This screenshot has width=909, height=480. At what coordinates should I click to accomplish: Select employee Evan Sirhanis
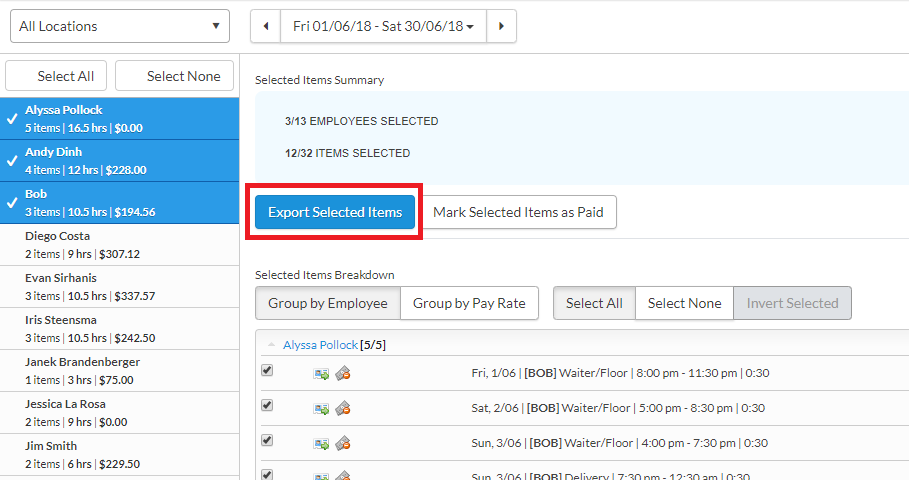119,287
